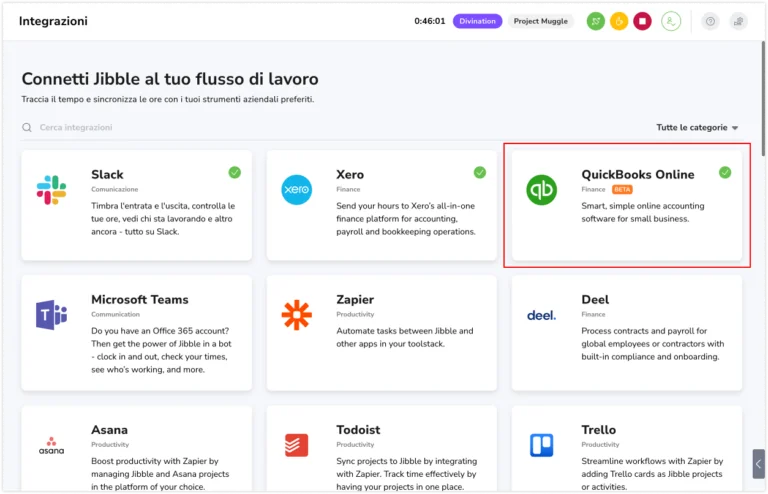This screenshot has height=494, width=768.
Task: Click Xero's green connected checkmark
Action: point(480,172)
